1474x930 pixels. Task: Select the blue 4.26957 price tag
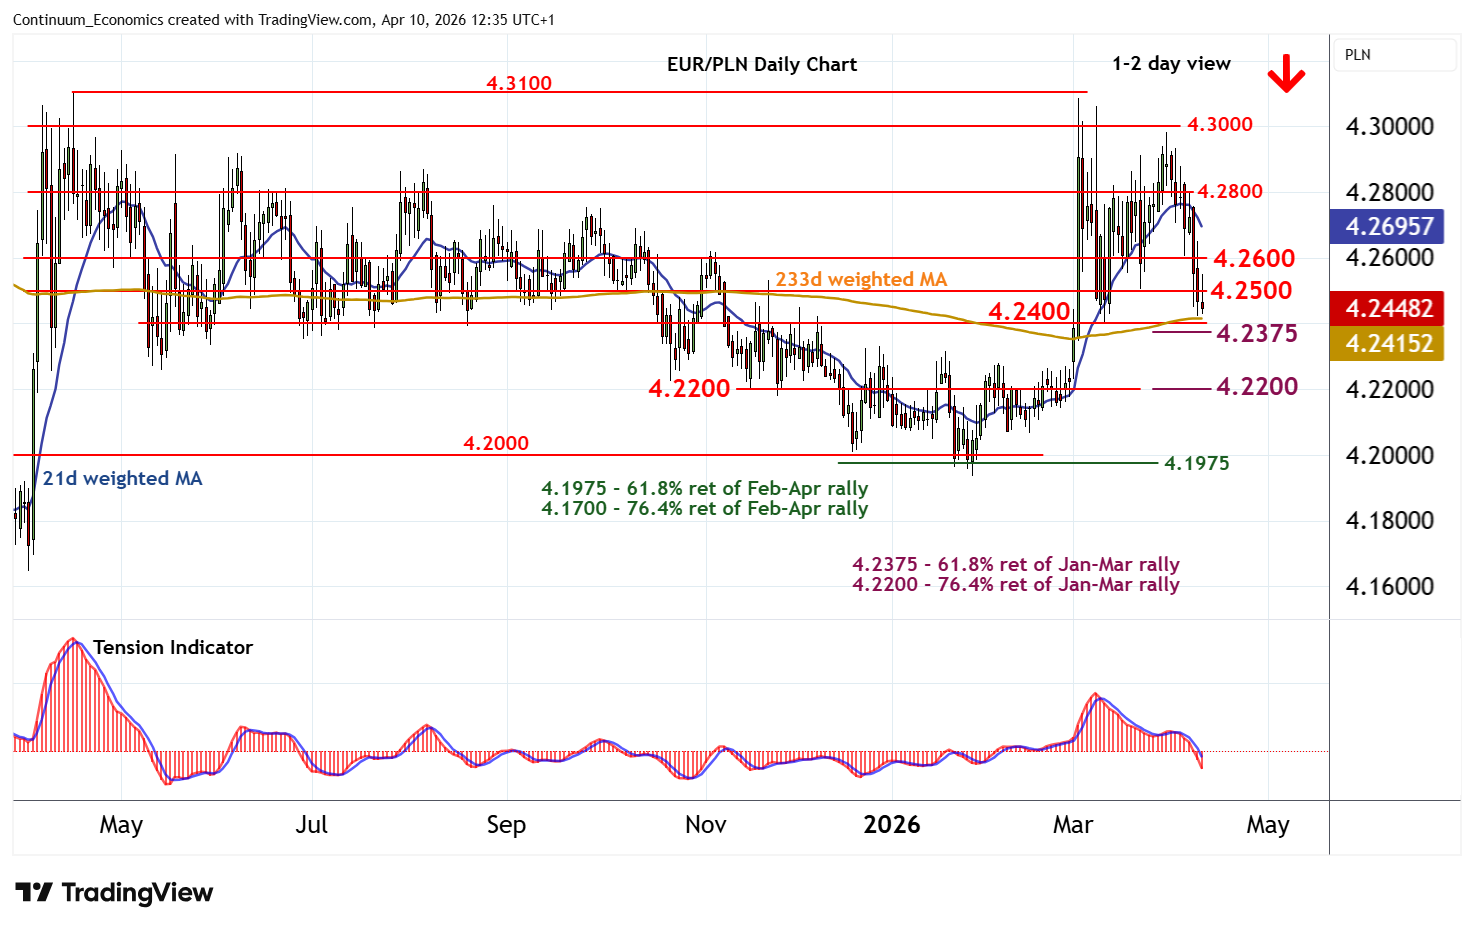(1388, 226)
